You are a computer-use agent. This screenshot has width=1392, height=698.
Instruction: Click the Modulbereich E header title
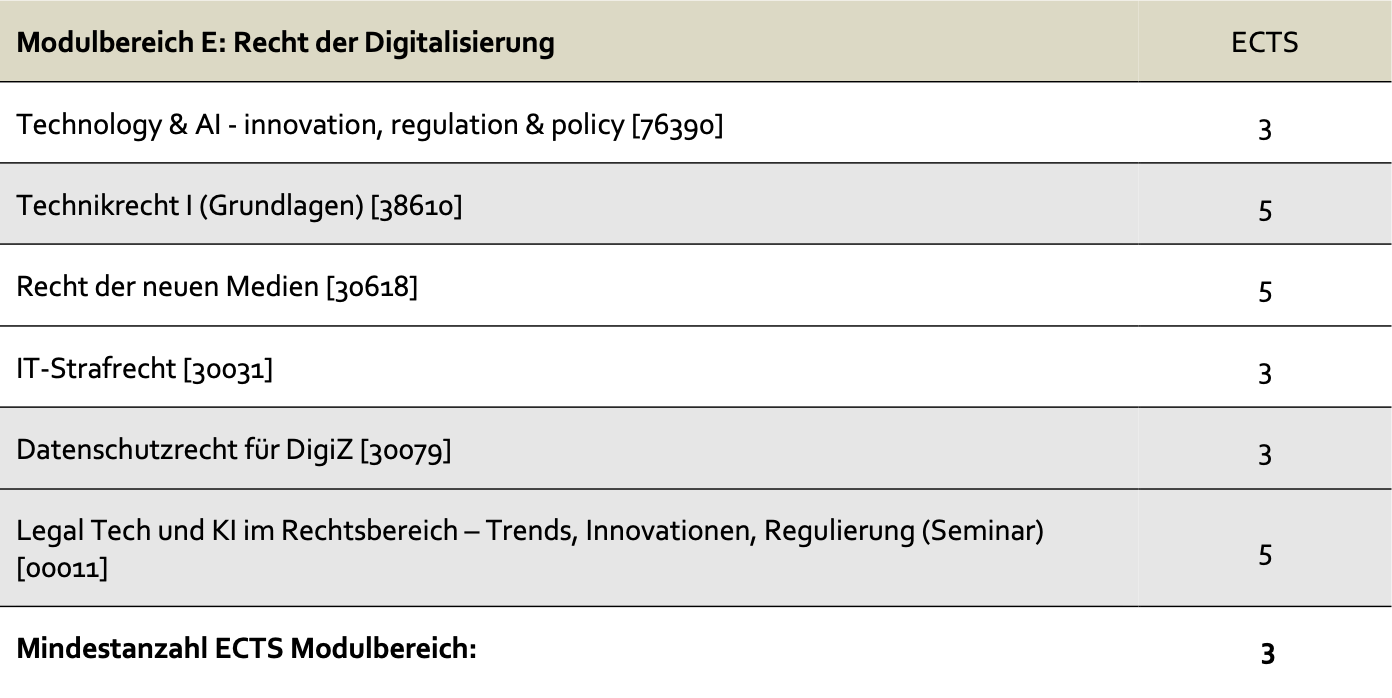pos(285,44)
